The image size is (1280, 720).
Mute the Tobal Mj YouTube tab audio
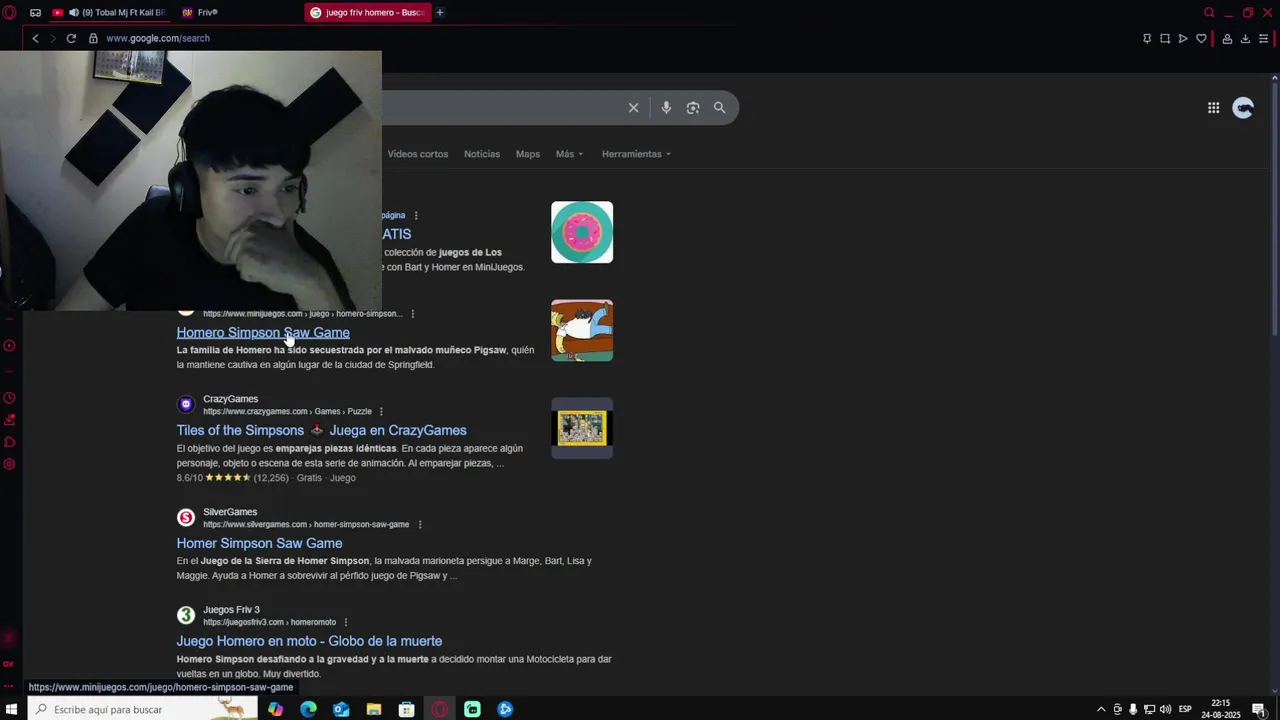tap(73, 12)
